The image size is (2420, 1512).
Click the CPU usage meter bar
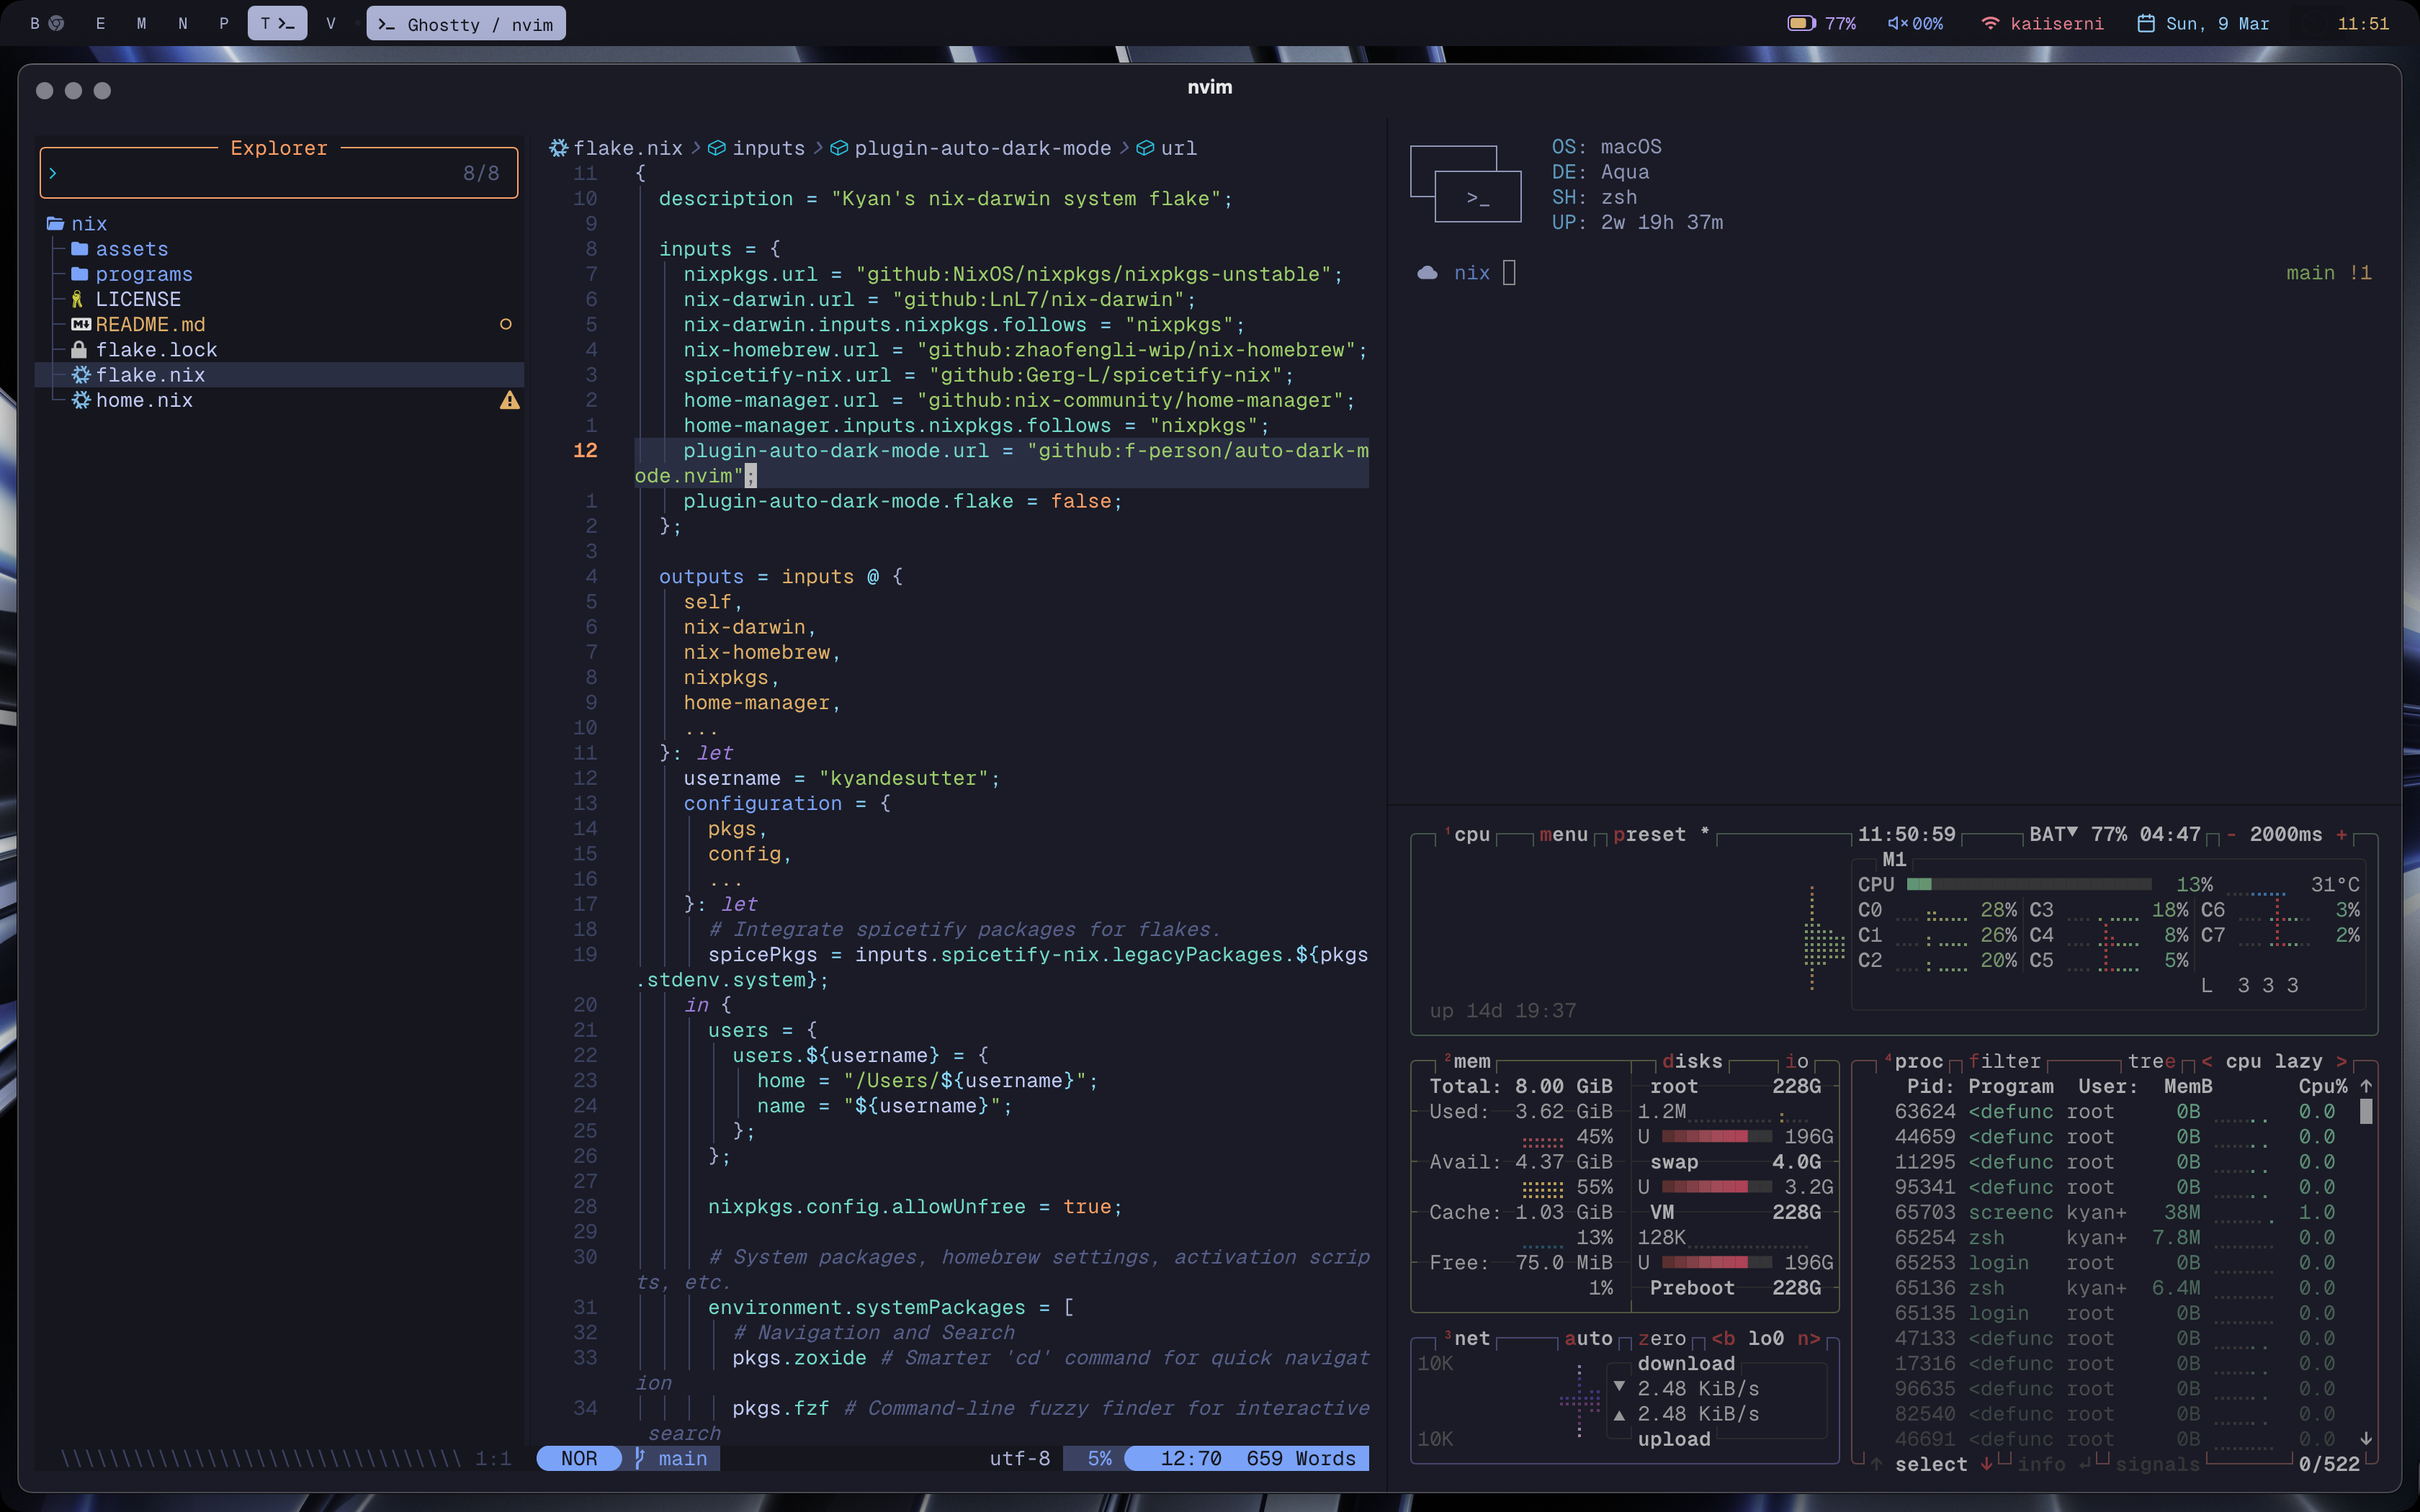[x=2029, y=884]
